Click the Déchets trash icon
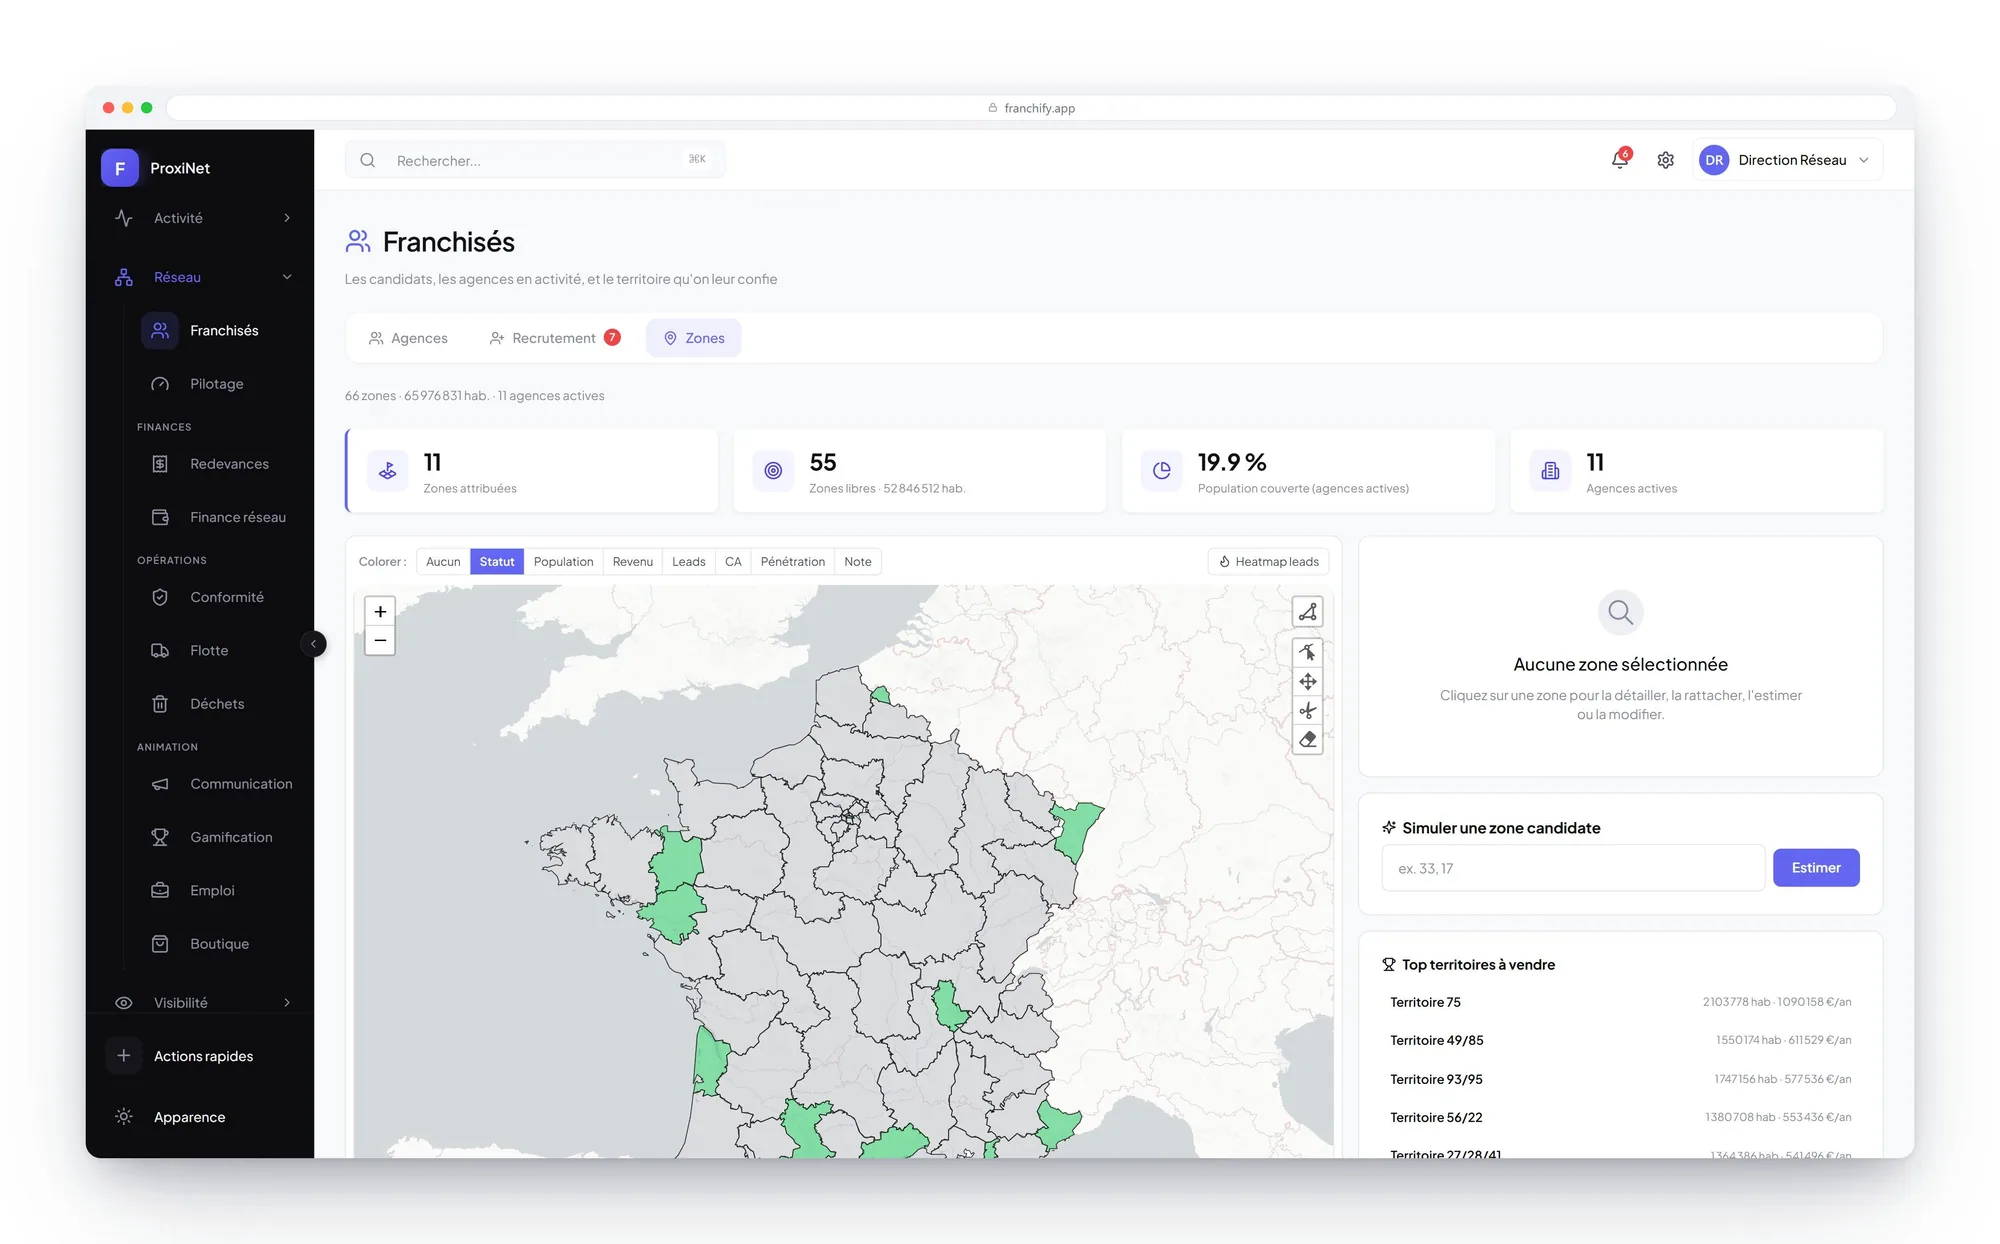 pos(160,704)
